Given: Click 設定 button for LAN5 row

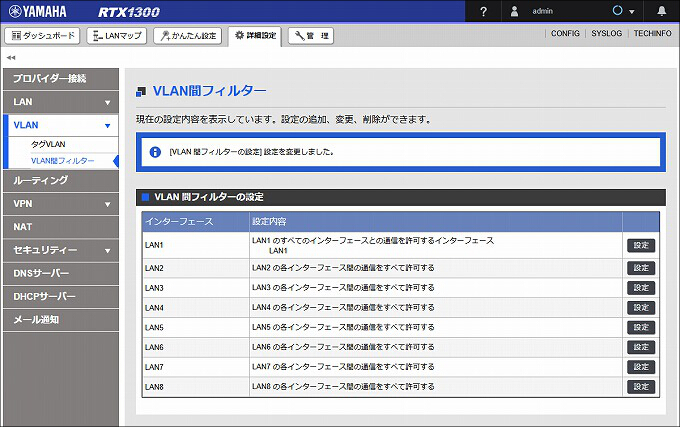Looking at the screenshot, I should coord(641,327).
